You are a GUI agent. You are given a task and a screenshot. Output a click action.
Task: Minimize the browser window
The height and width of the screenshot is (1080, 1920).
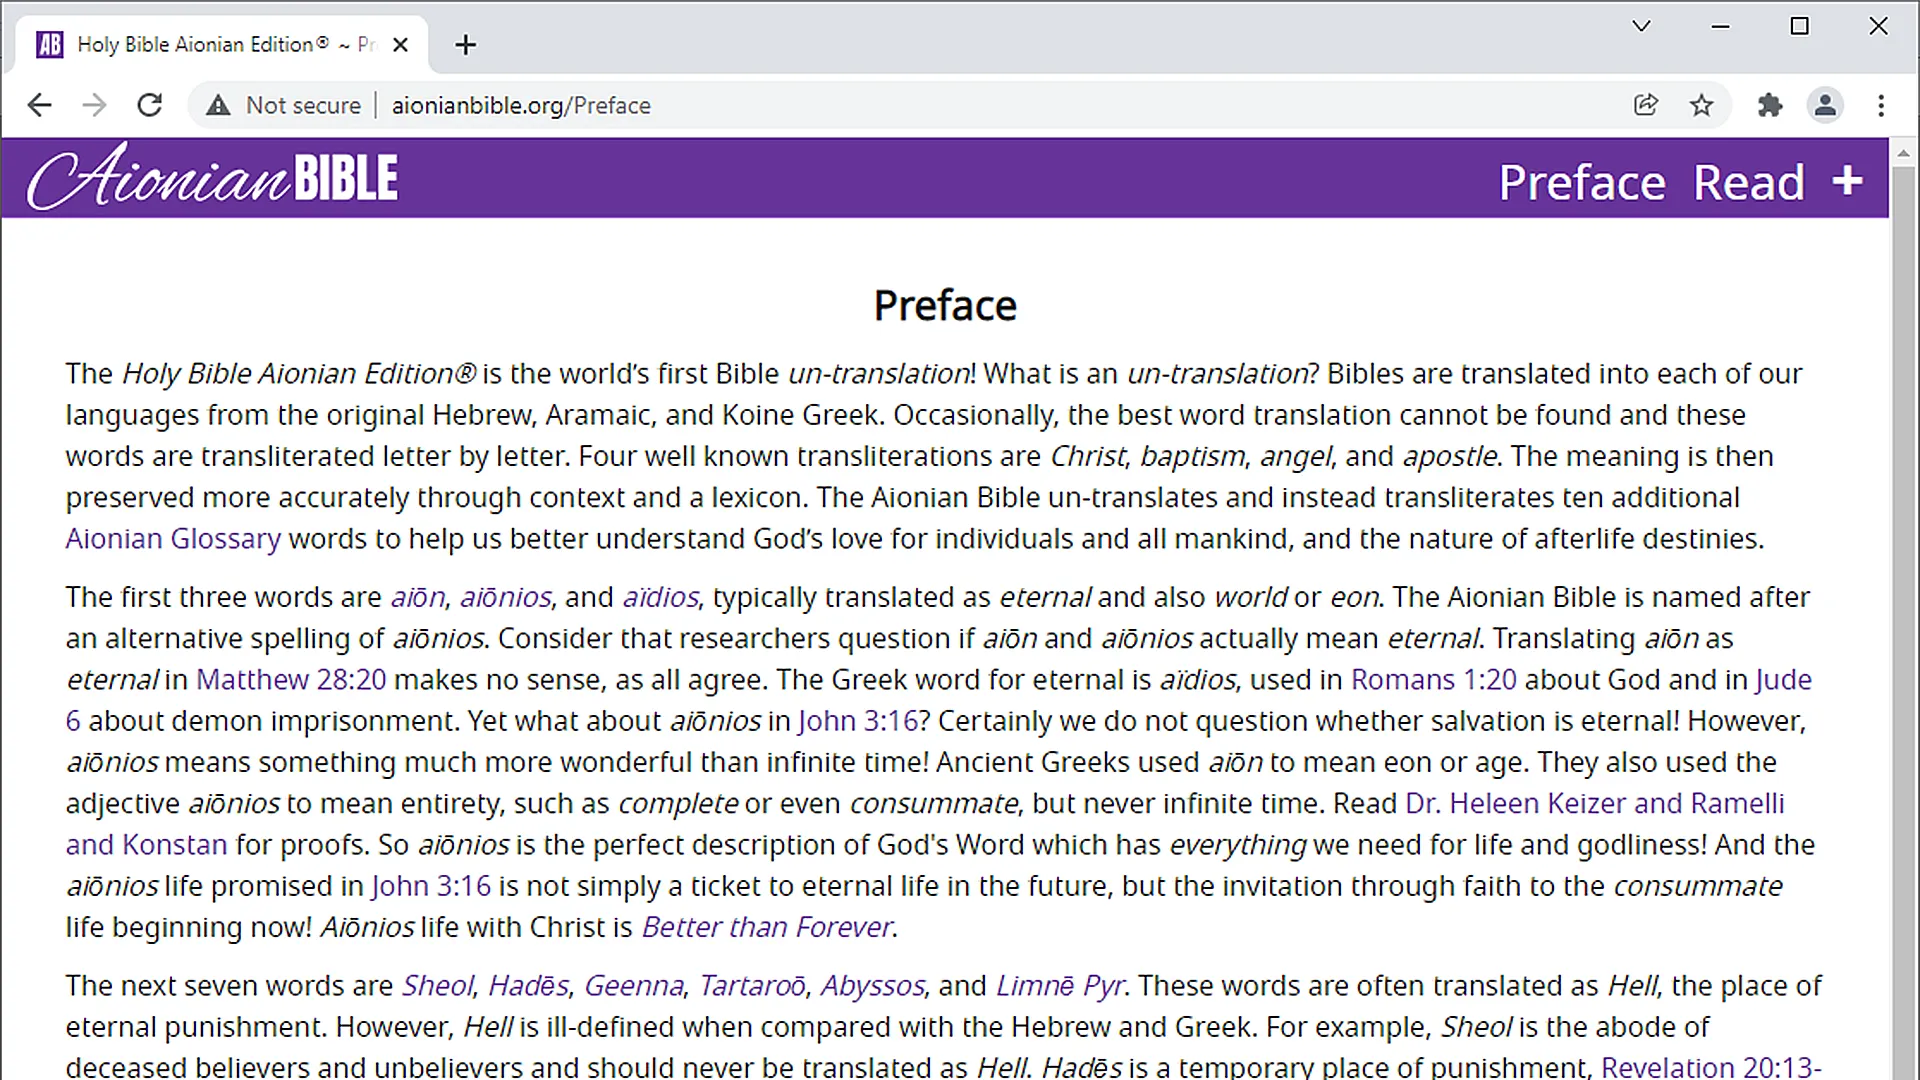(x=1720, y=26)
